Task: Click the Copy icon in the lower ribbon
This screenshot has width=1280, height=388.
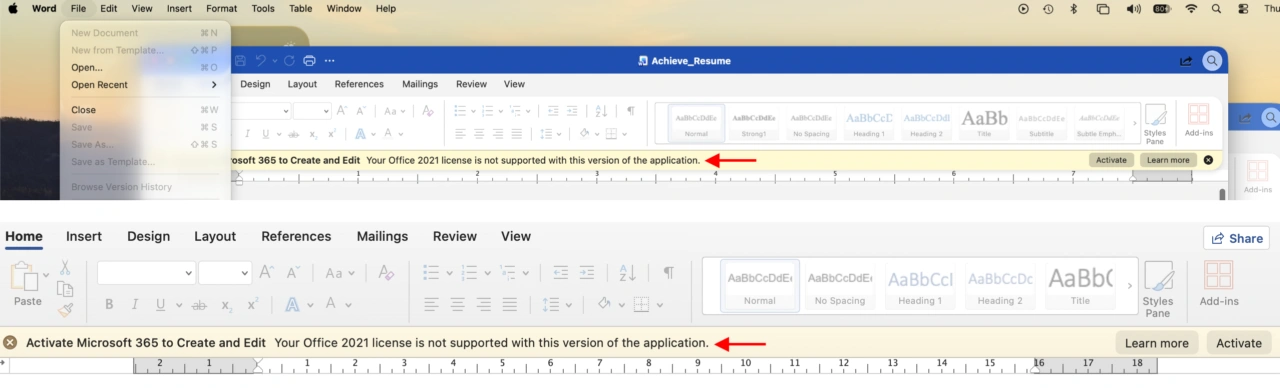Action: coord(65,289)
